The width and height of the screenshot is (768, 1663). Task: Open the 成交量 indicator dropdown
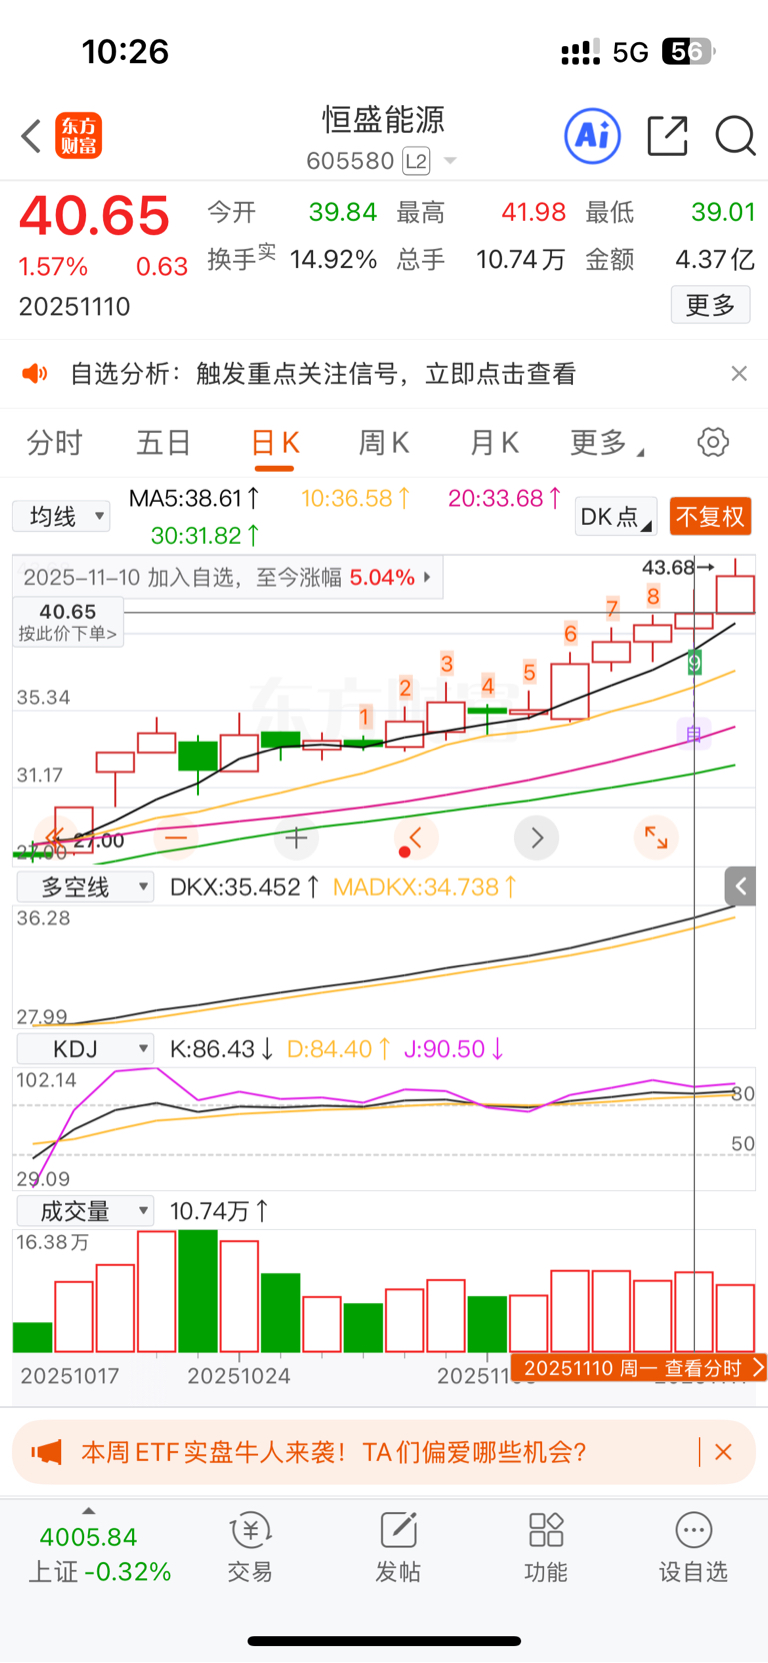86,1211
